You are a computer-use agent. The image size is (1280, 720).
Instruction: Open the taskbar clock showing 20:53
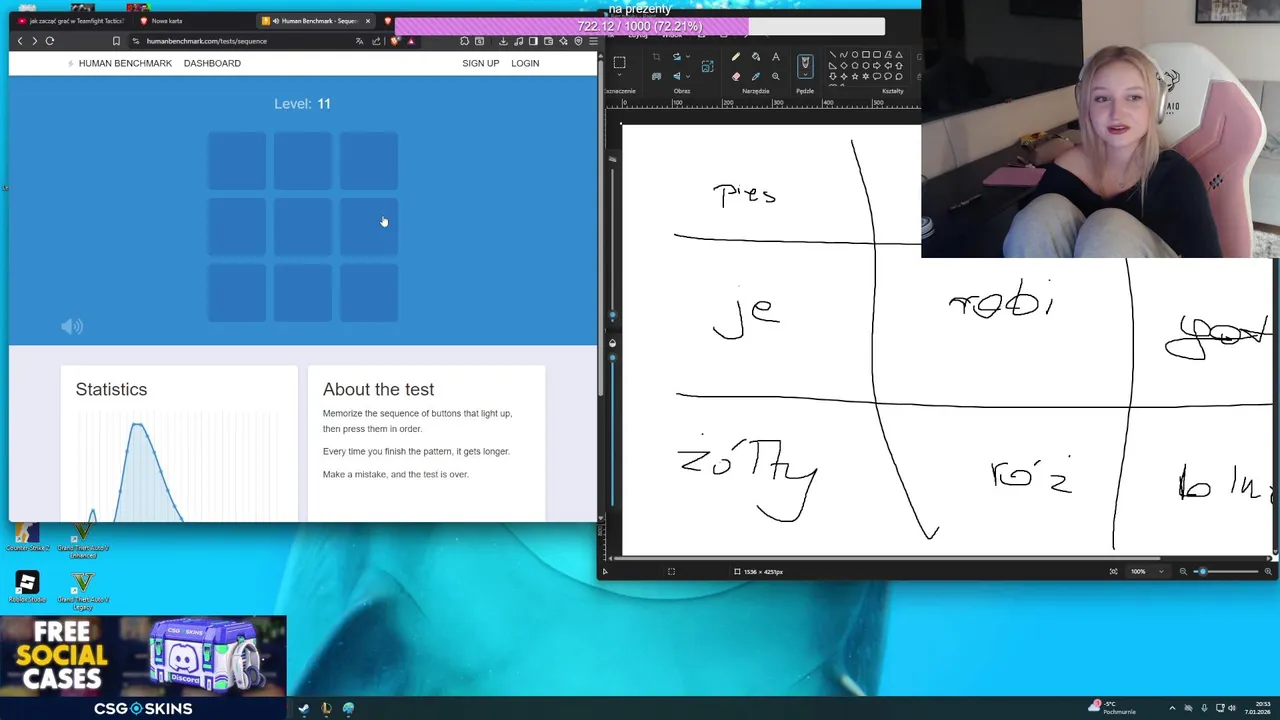click(x=1258, y=708)
